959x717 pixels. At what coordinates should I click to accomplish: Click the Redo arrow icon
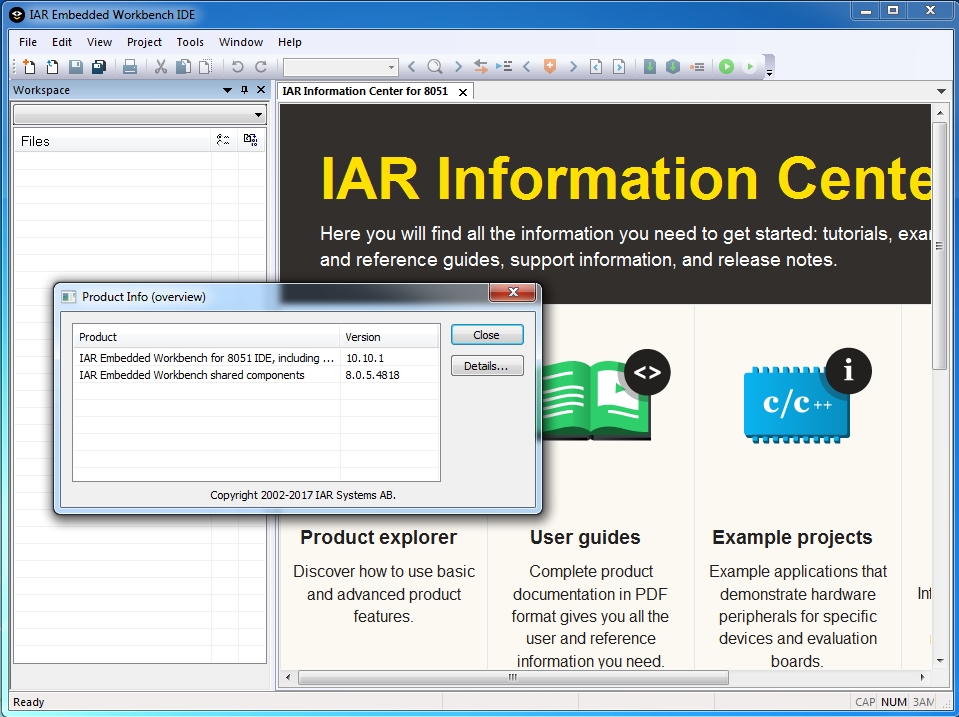point(261,67)
